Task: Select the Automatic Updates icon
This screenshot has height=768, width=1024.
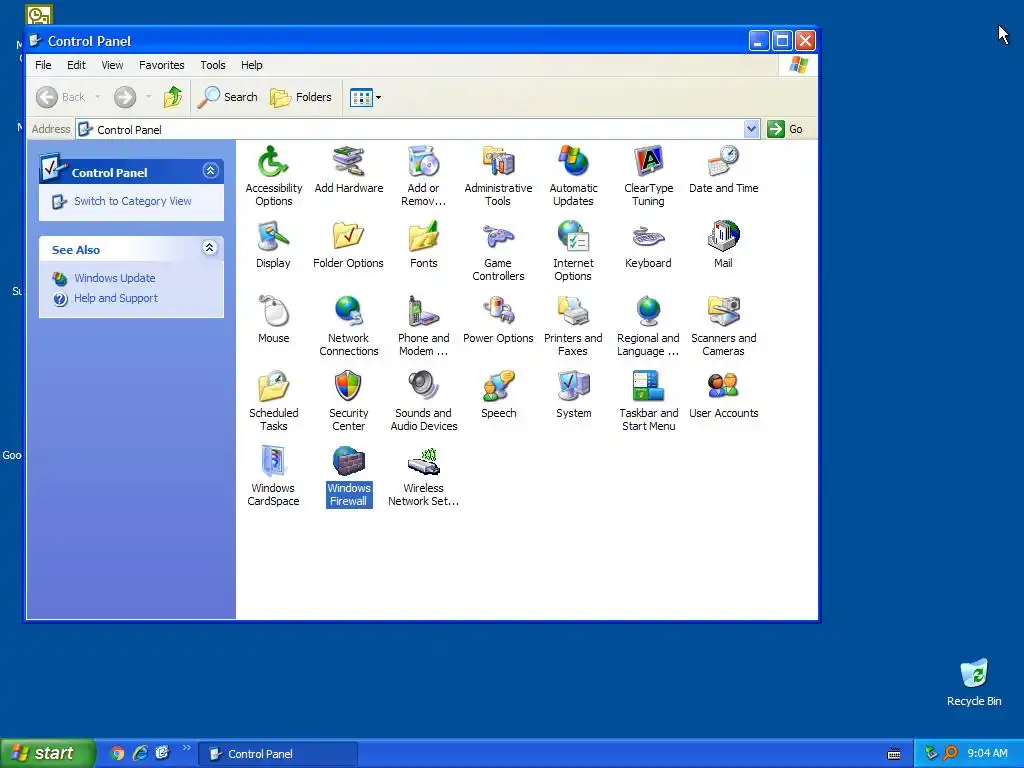Action: click(573, 161)
